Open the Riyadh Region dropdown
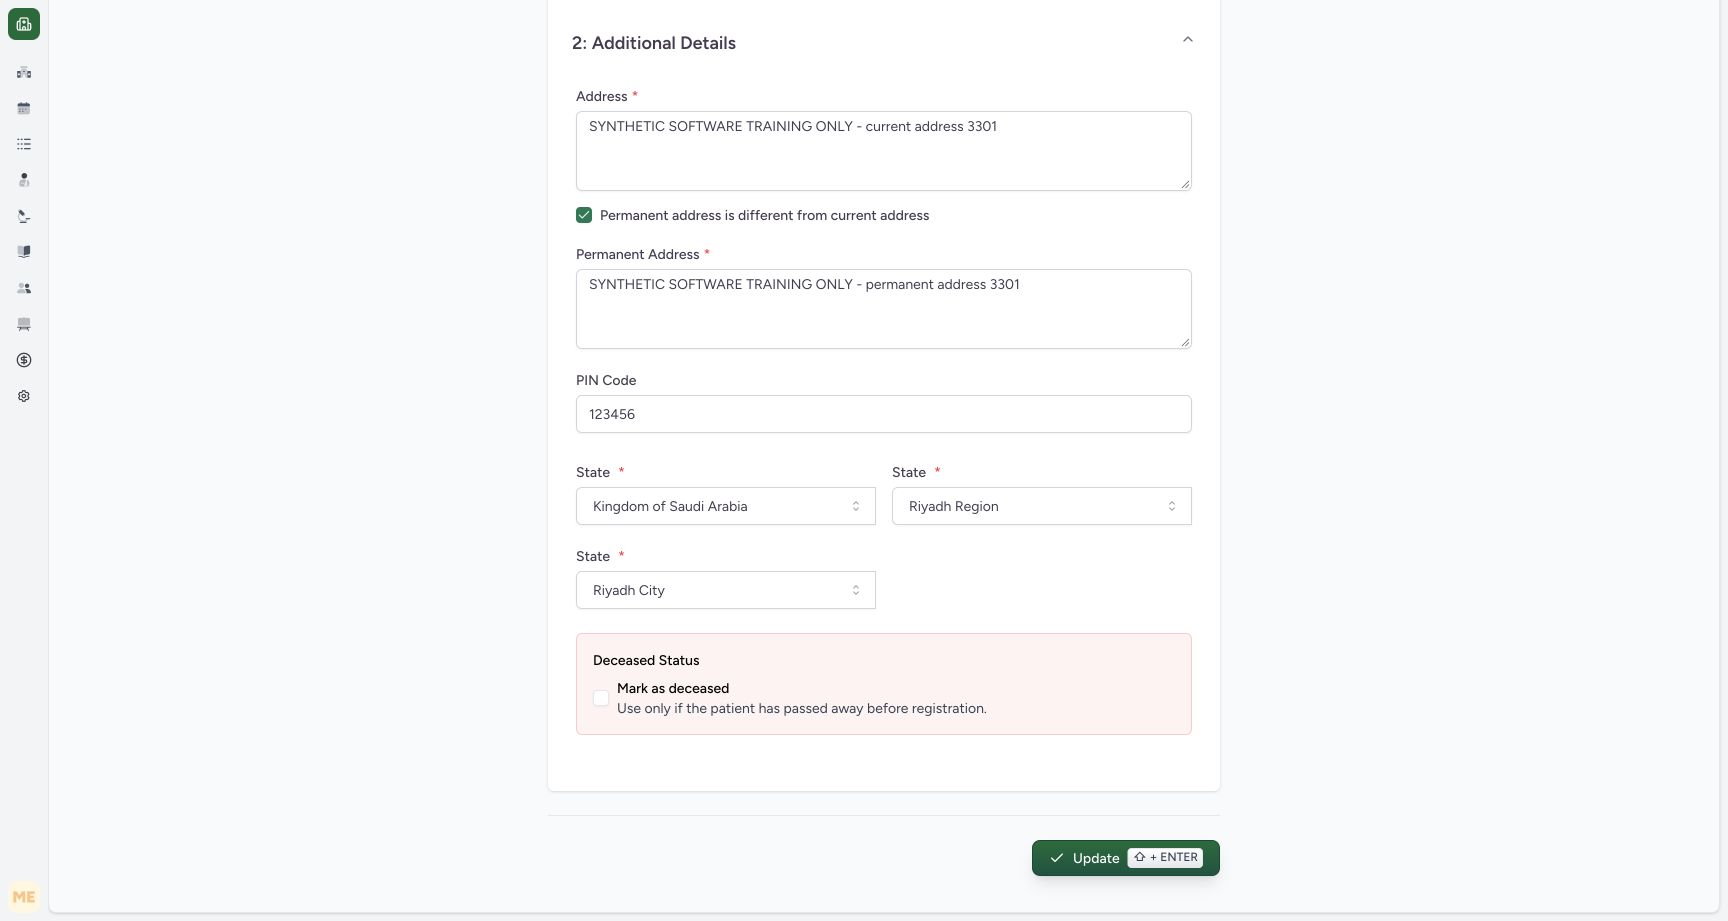The image size is (1728, 921). pyautogui.click(x=1042, y=506)
